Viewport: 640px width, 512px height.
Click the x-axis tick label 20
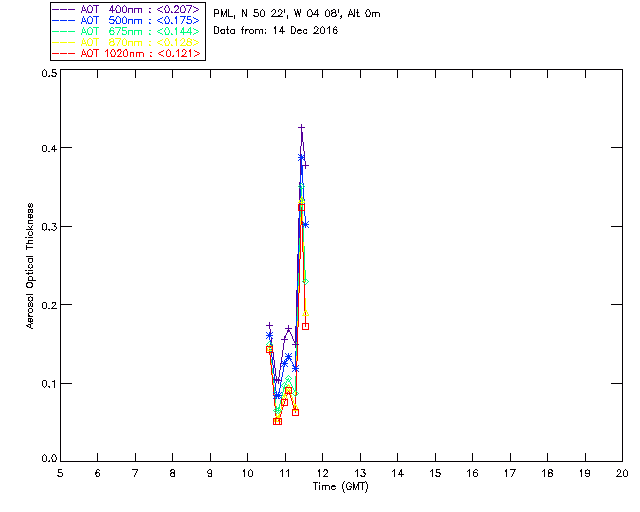[x=622, y=473]
